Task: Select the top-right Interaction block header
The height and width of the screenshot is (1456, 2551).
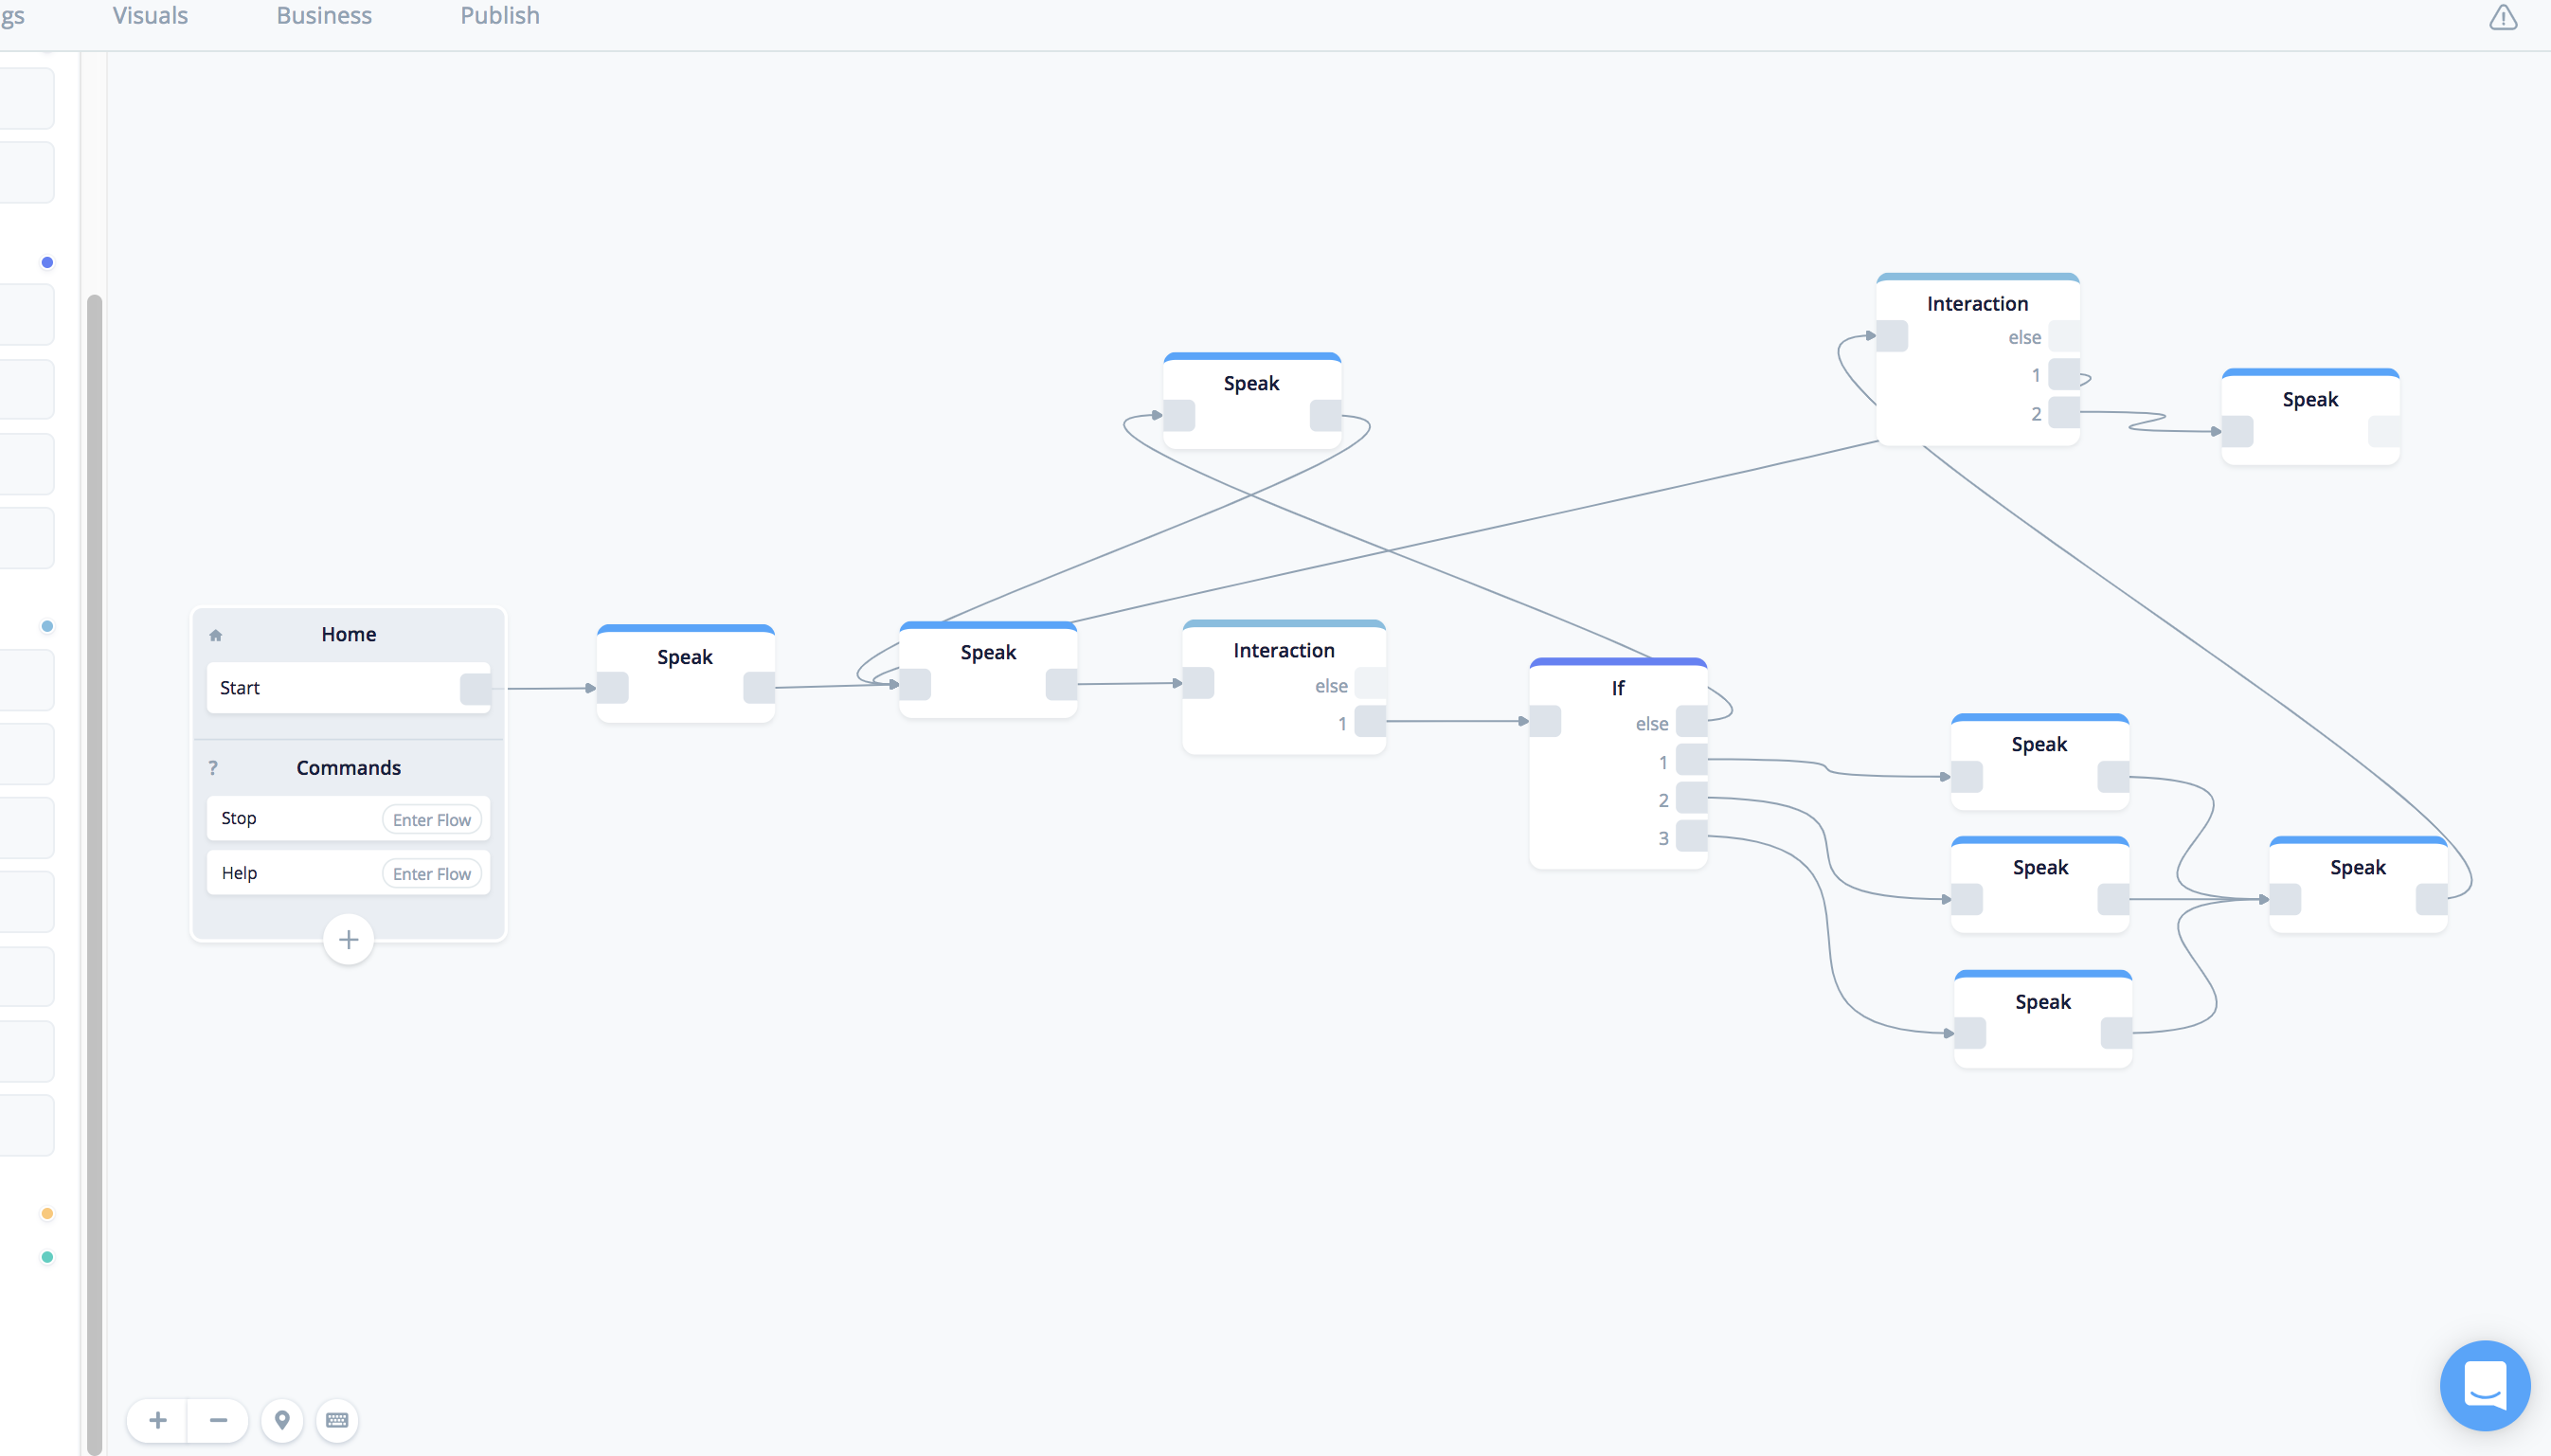Action: point(1977,303)
